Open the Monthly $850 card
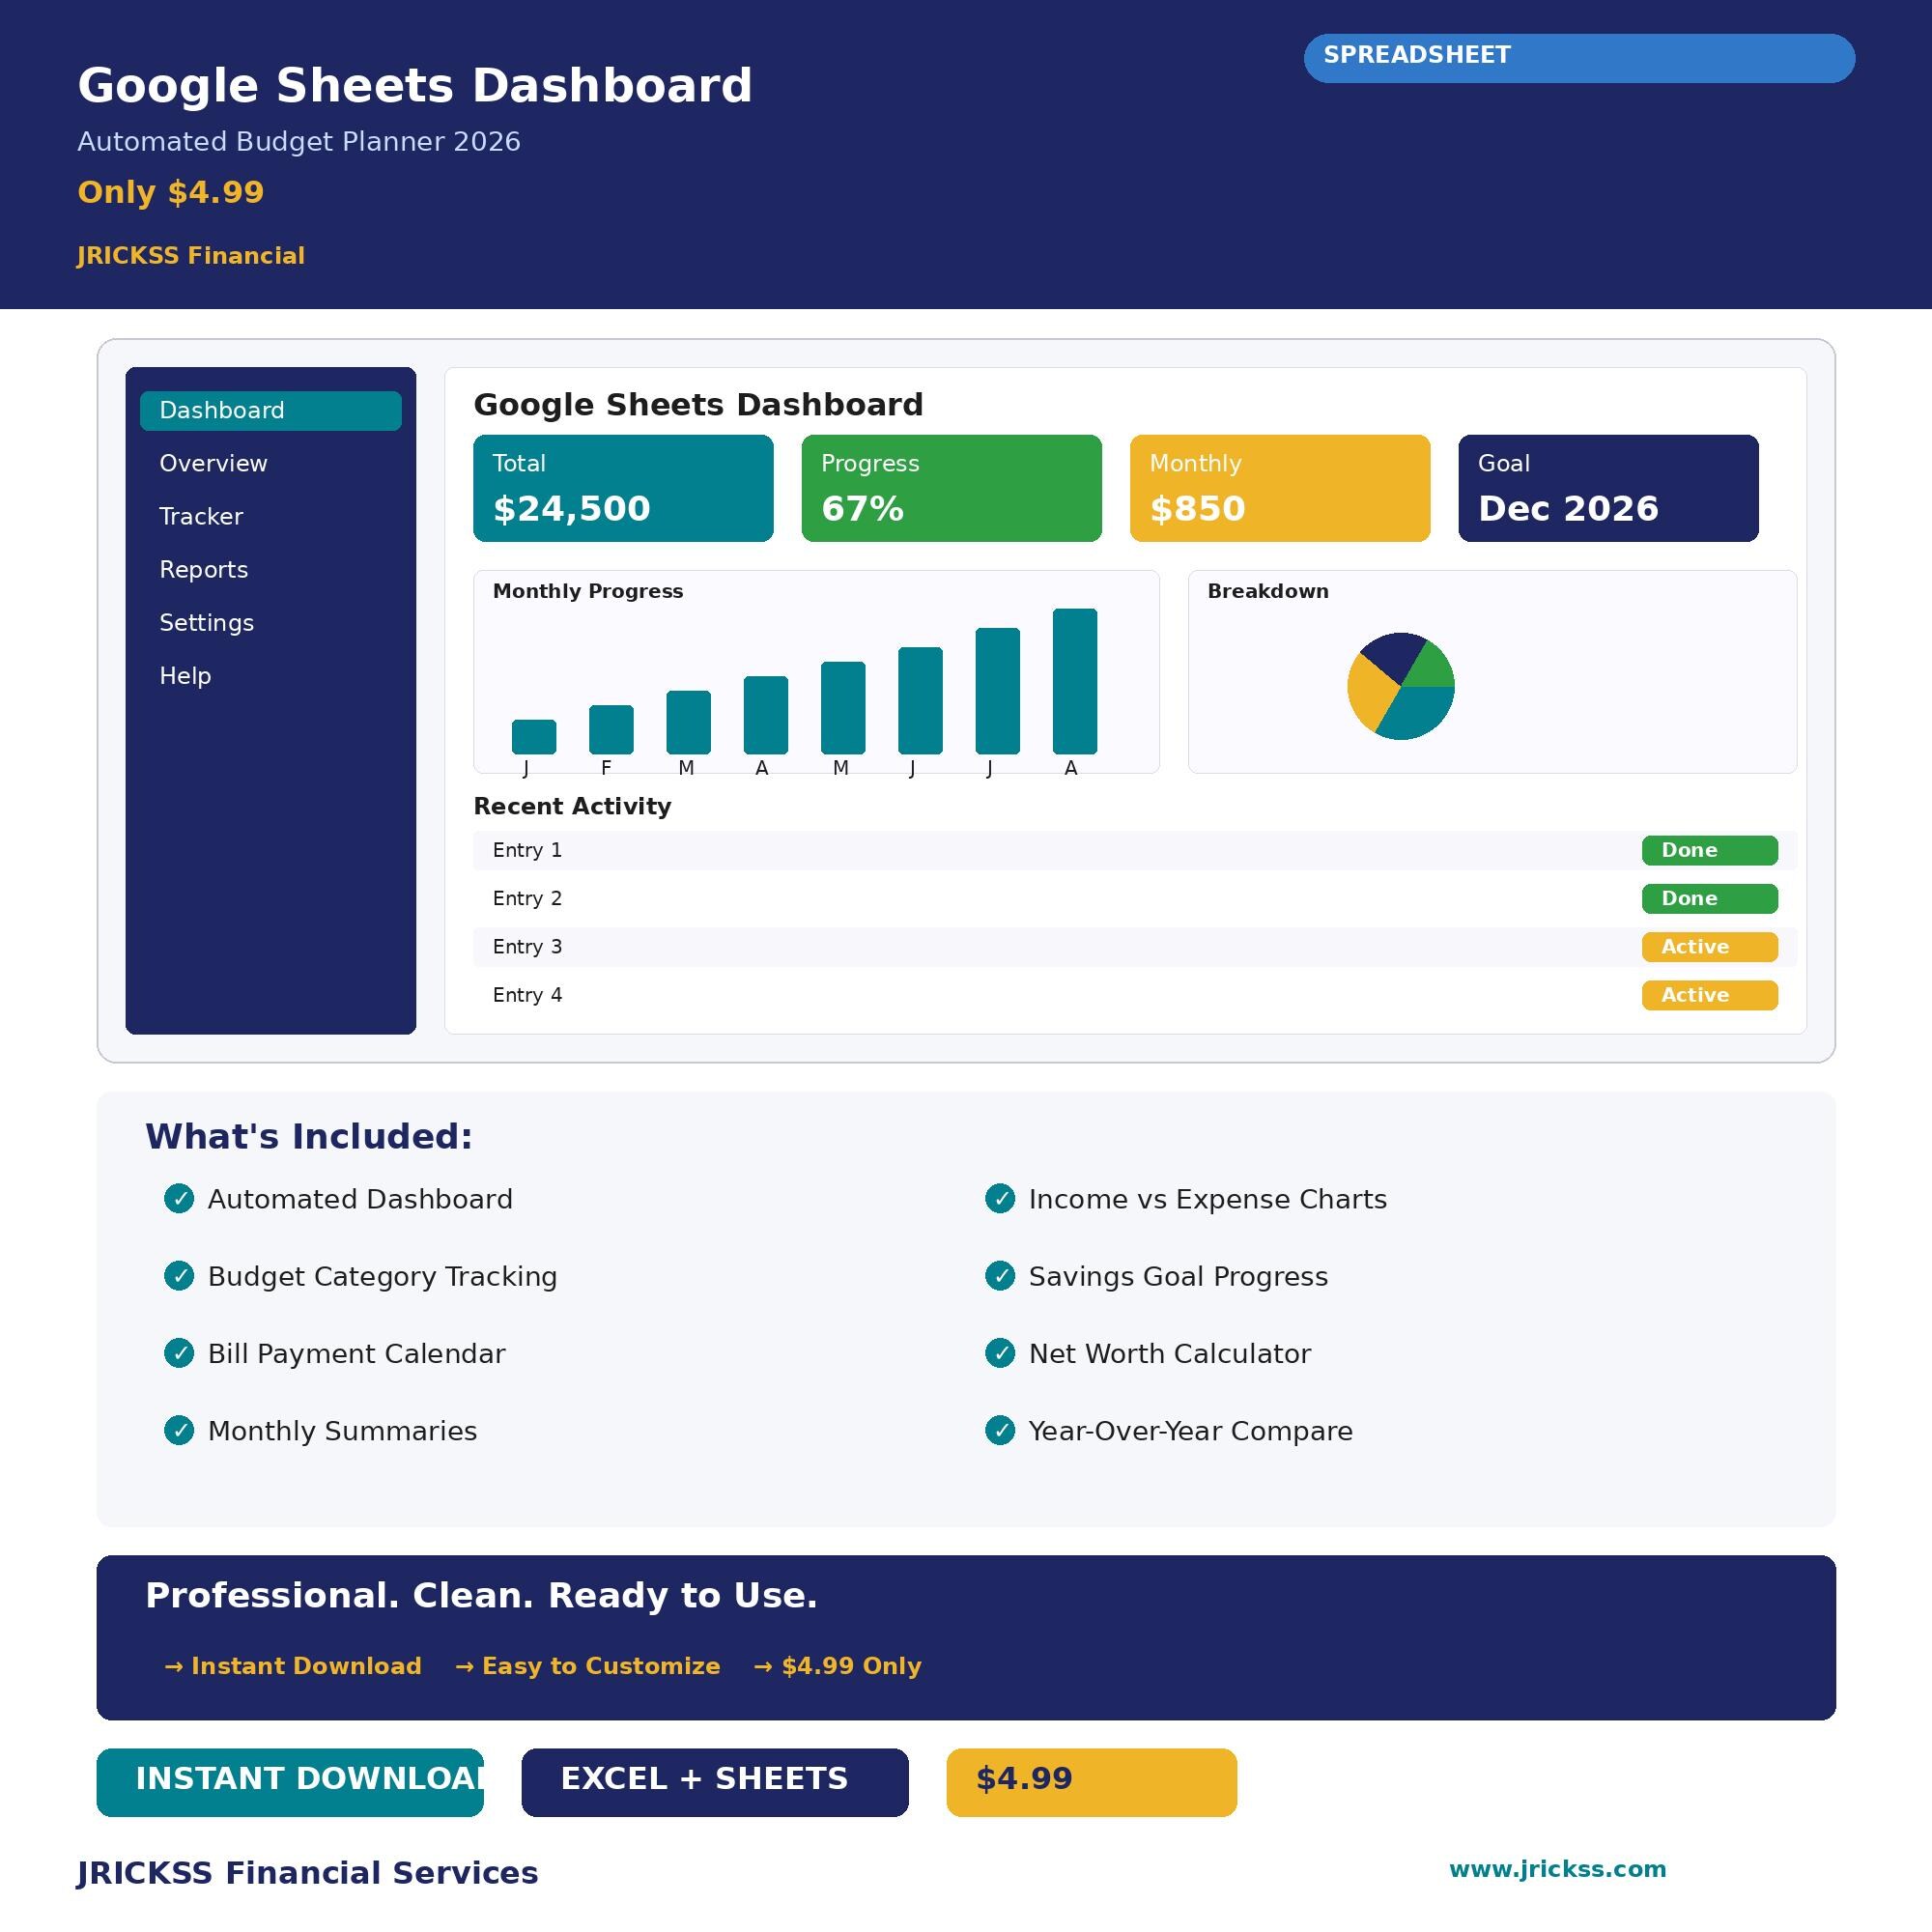 click(1280, 488)
